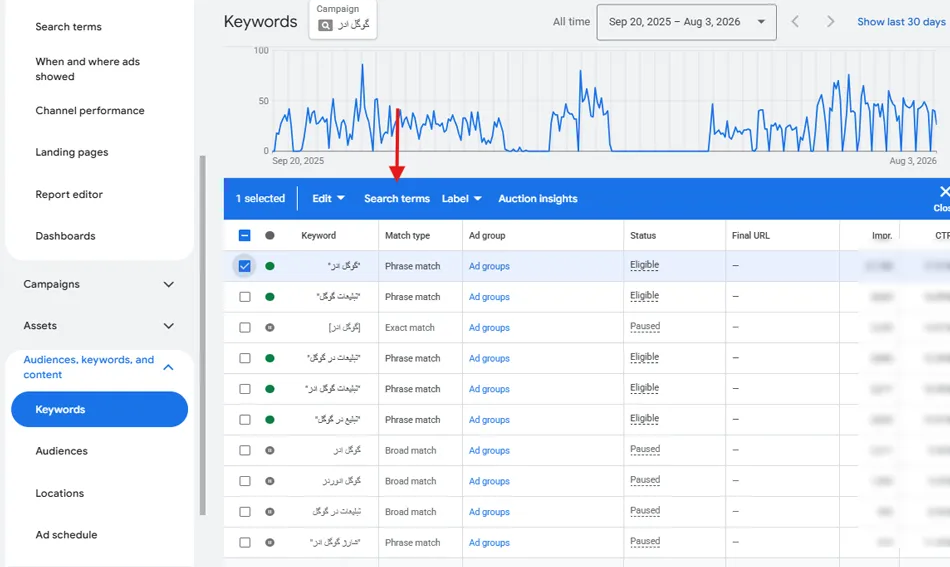Viewport: 950px width, 567px height.
Task: Open Ad schedule in the sidebar
Action: (66, 534)
